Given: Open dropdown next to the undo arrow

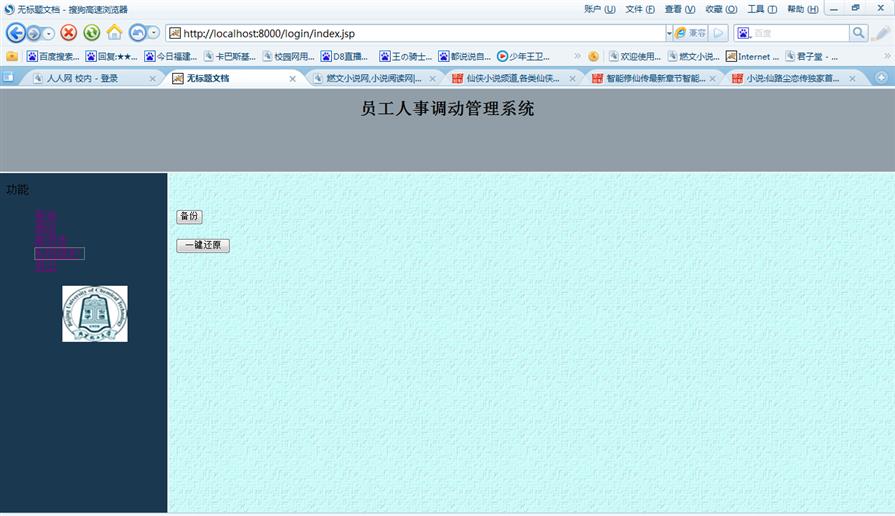Looking at the screenshot, I should coord(154,33).
